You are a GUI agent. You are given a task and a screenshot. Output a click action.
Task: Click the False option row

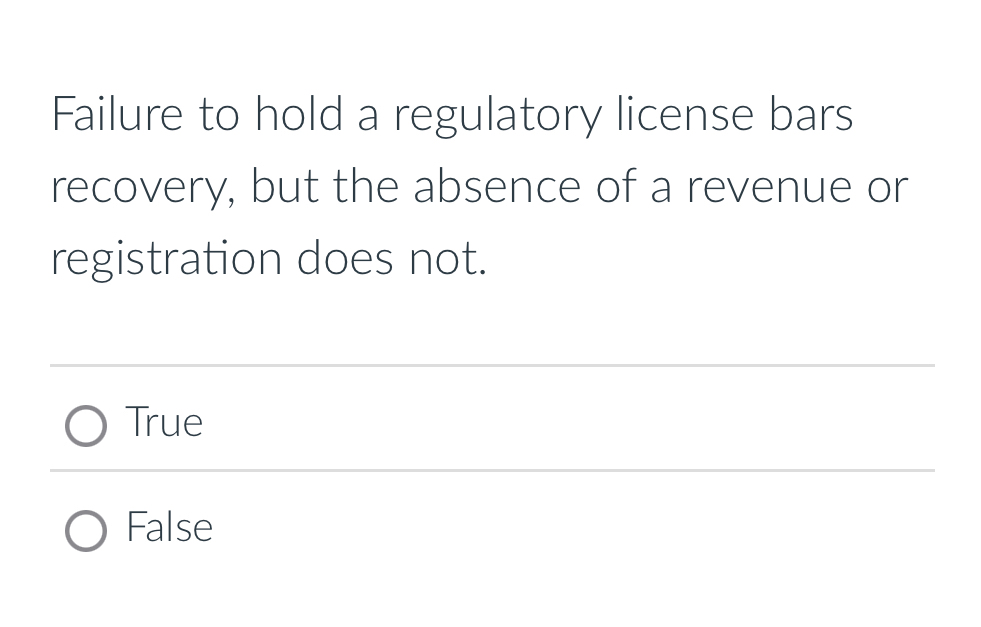400,527
